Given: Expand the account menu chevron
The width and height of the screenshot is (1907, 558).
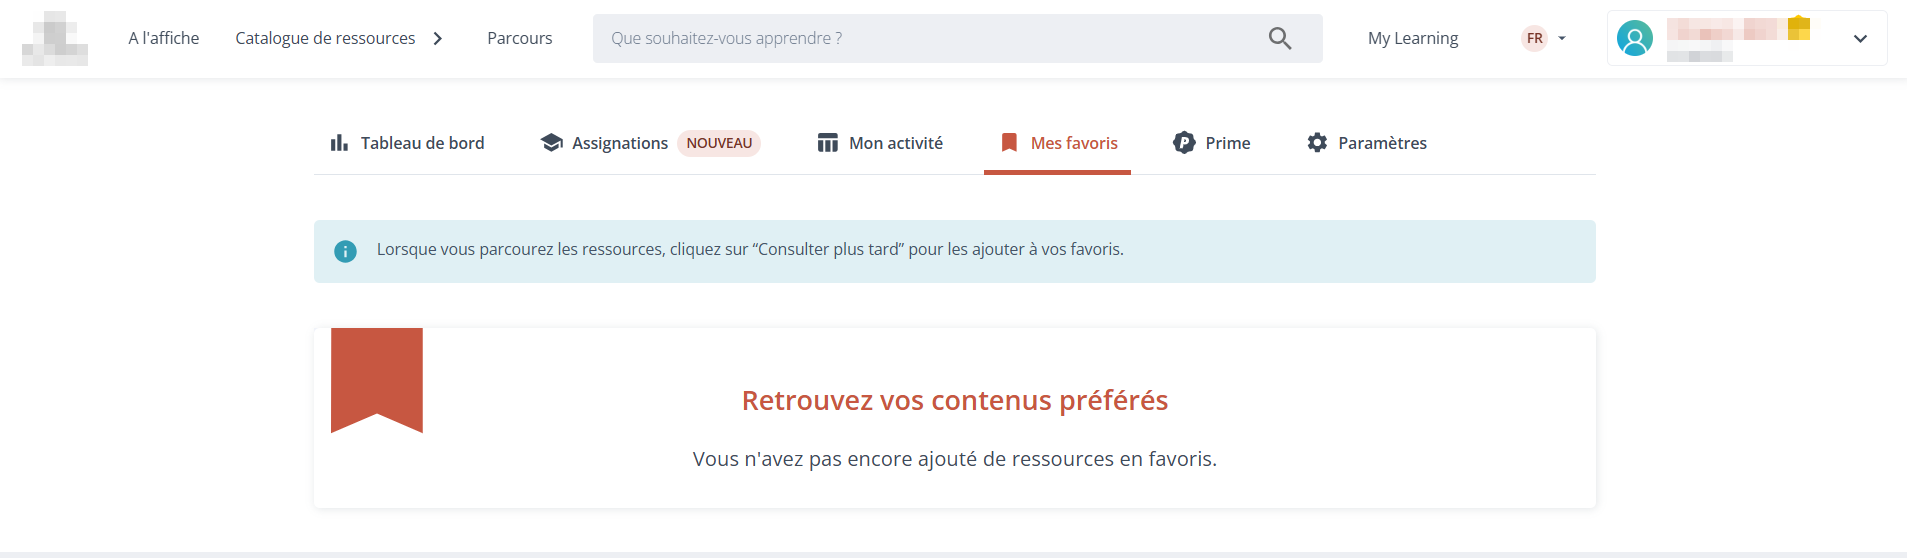Looking at the screenshot, I should coord(1860,39).
